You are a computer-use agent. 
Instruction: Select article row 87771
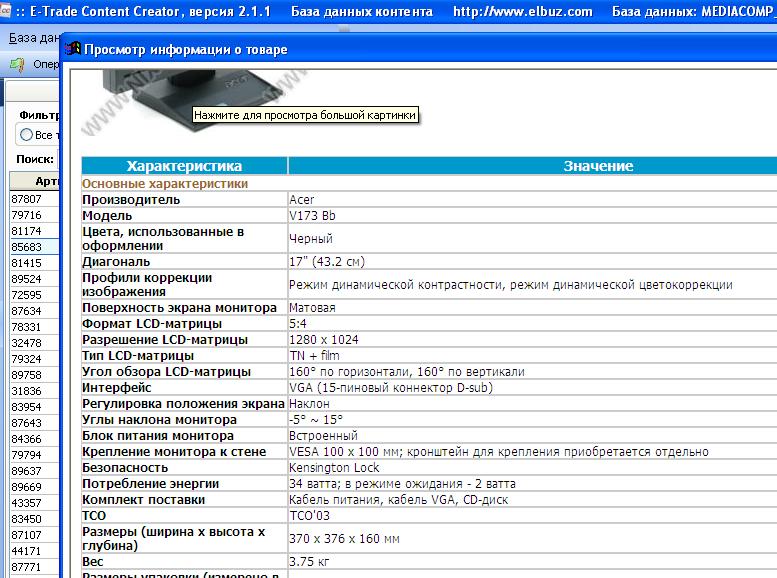tap(34, 567)
